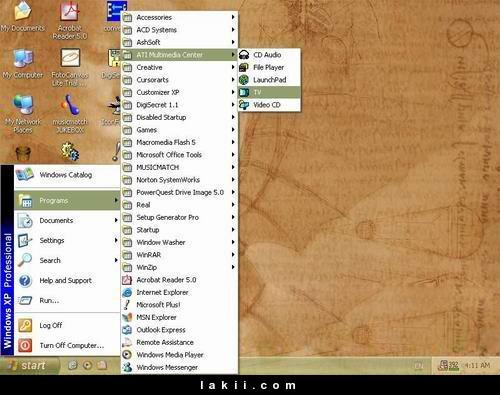Click the Run icon in Start menu
The width and height of the screenshot is (500, 395).
point(25,301)
